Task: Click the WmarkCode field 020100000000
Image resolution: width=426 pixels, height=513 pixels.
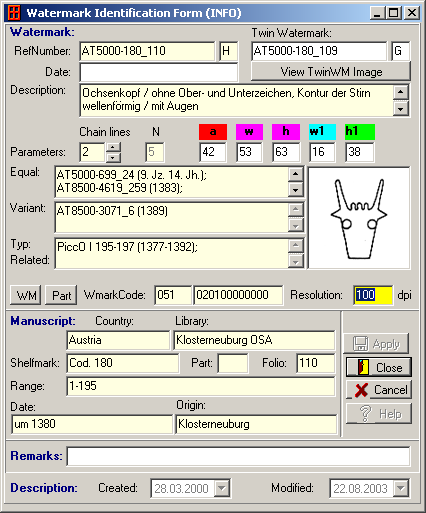Action: point(238,295)
